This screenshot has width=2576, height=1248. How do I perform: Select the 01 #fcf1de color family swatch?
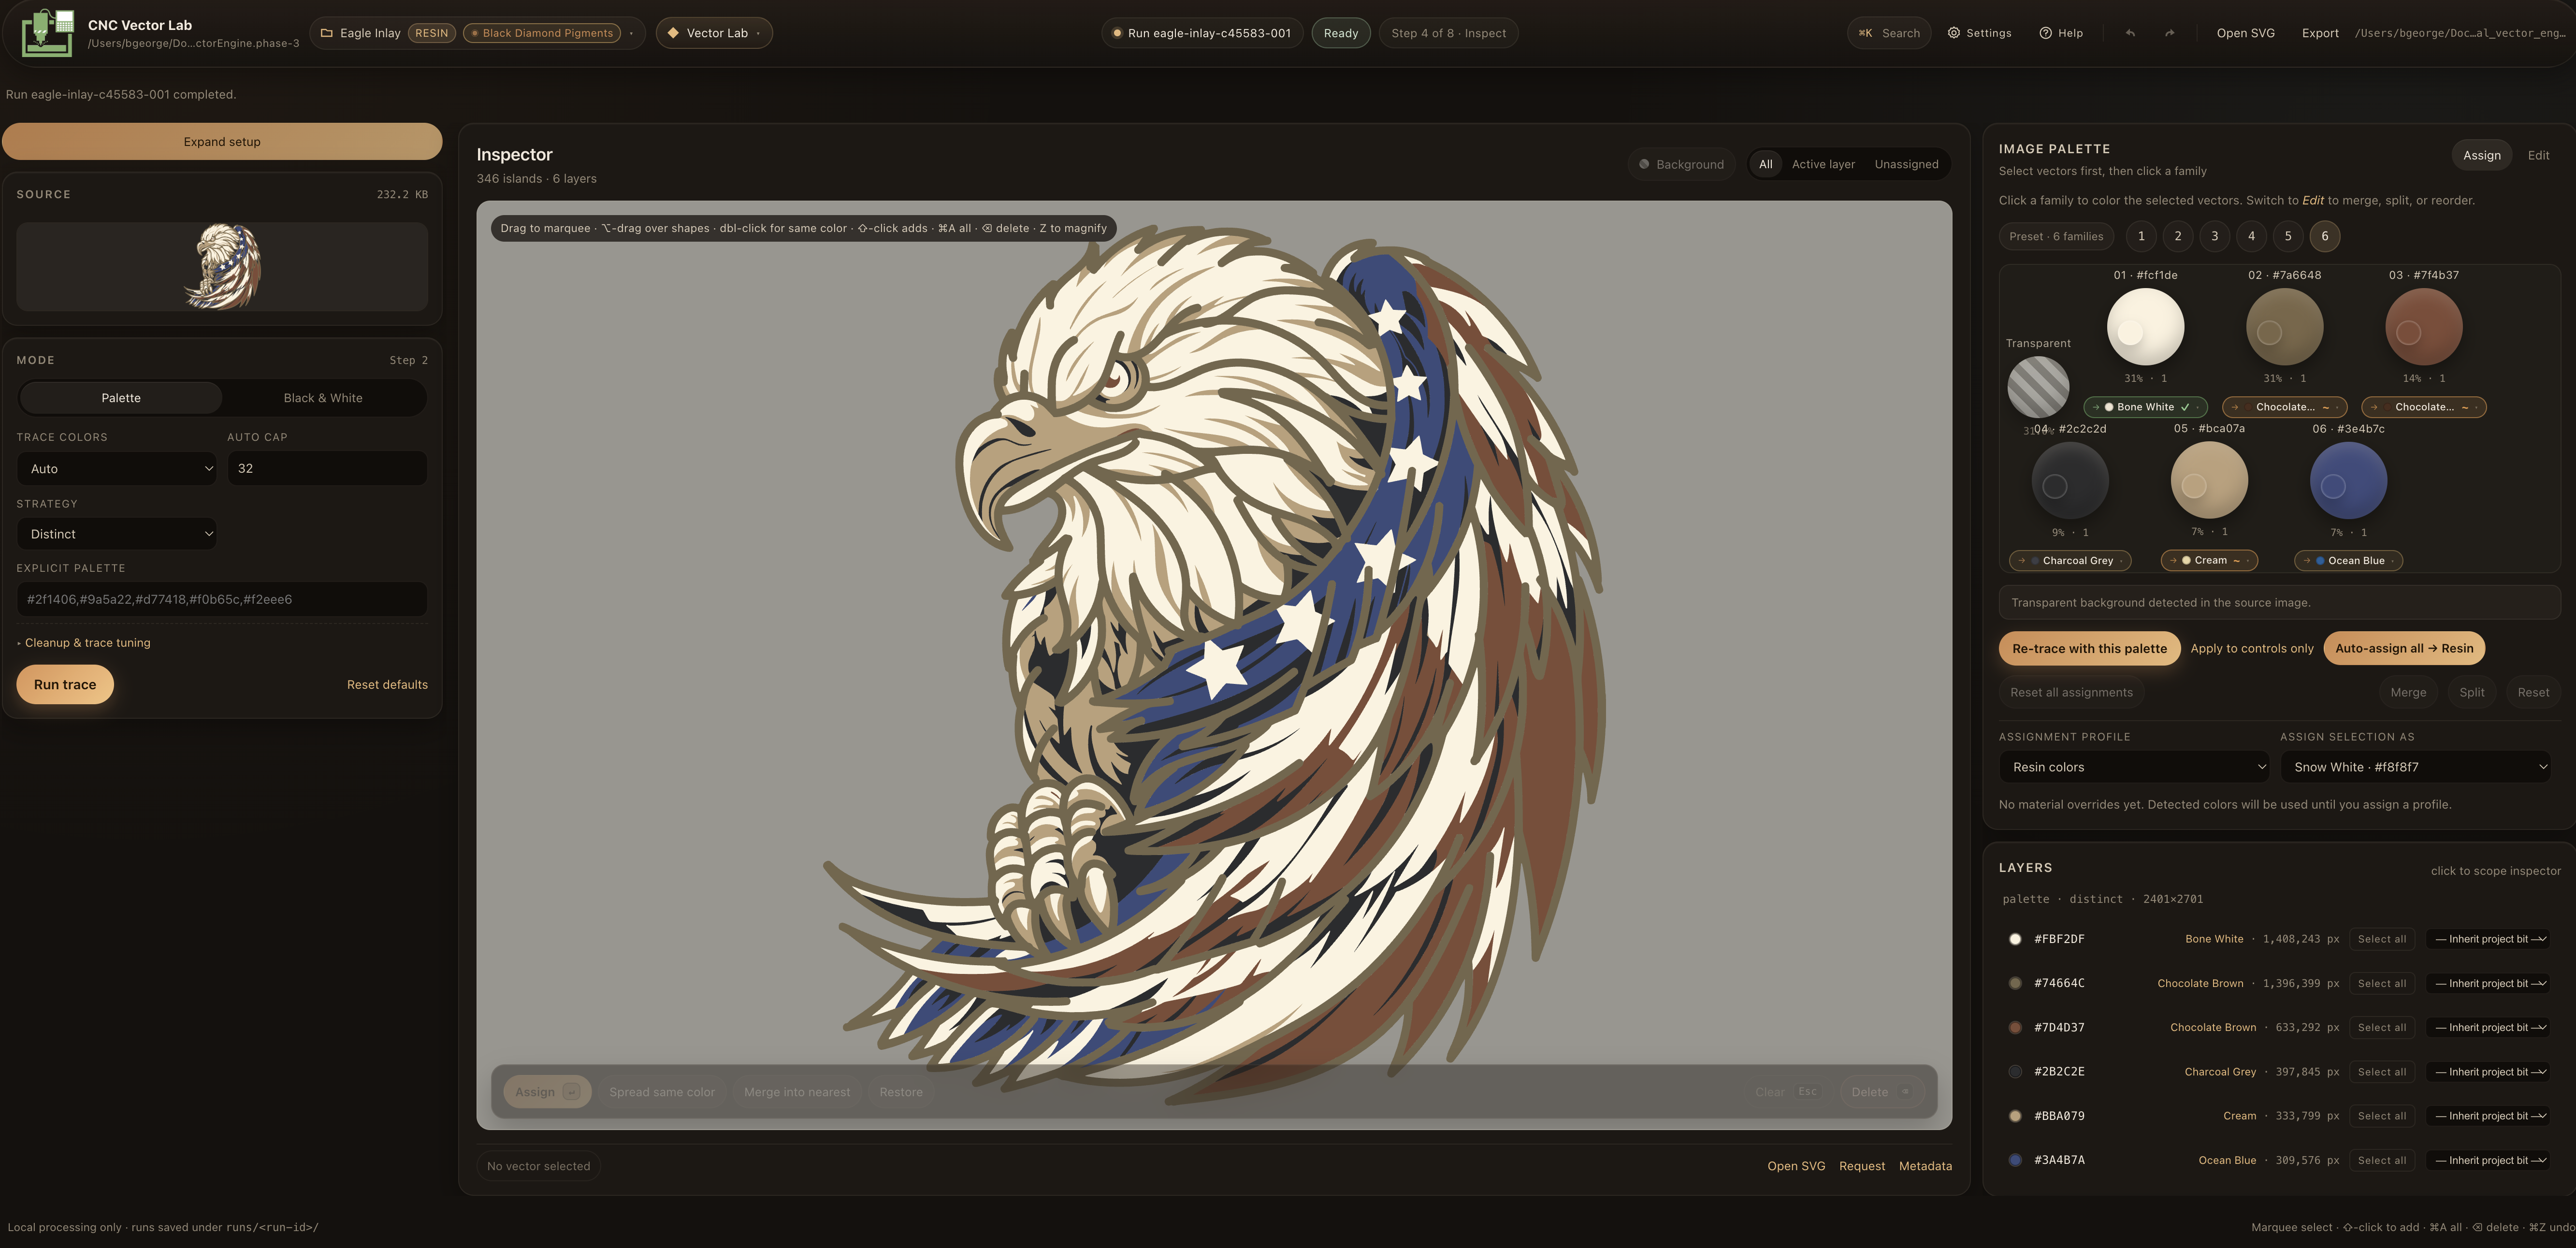coord(2145,327)
